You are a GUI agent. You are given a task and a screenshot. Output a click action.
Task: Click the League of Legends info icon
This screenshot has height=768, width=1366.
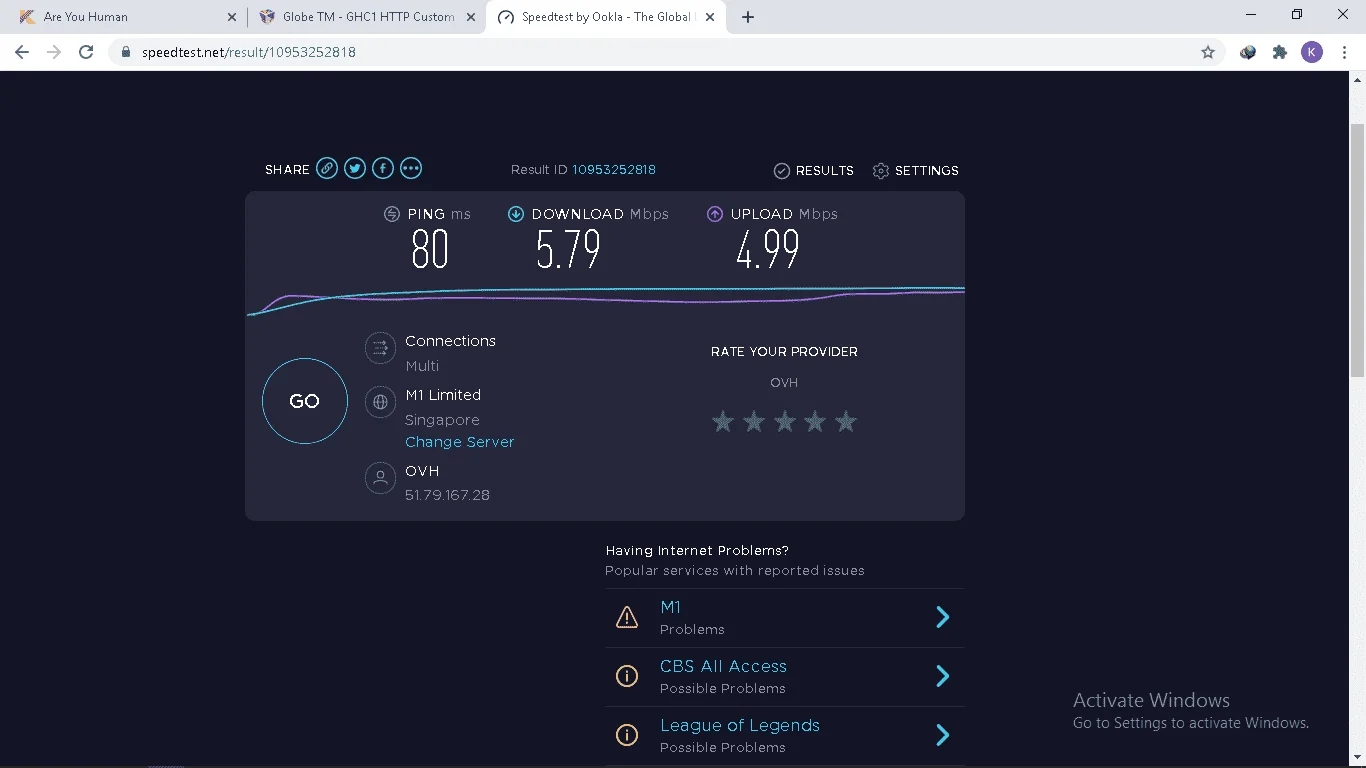click(x=627, y=735)
